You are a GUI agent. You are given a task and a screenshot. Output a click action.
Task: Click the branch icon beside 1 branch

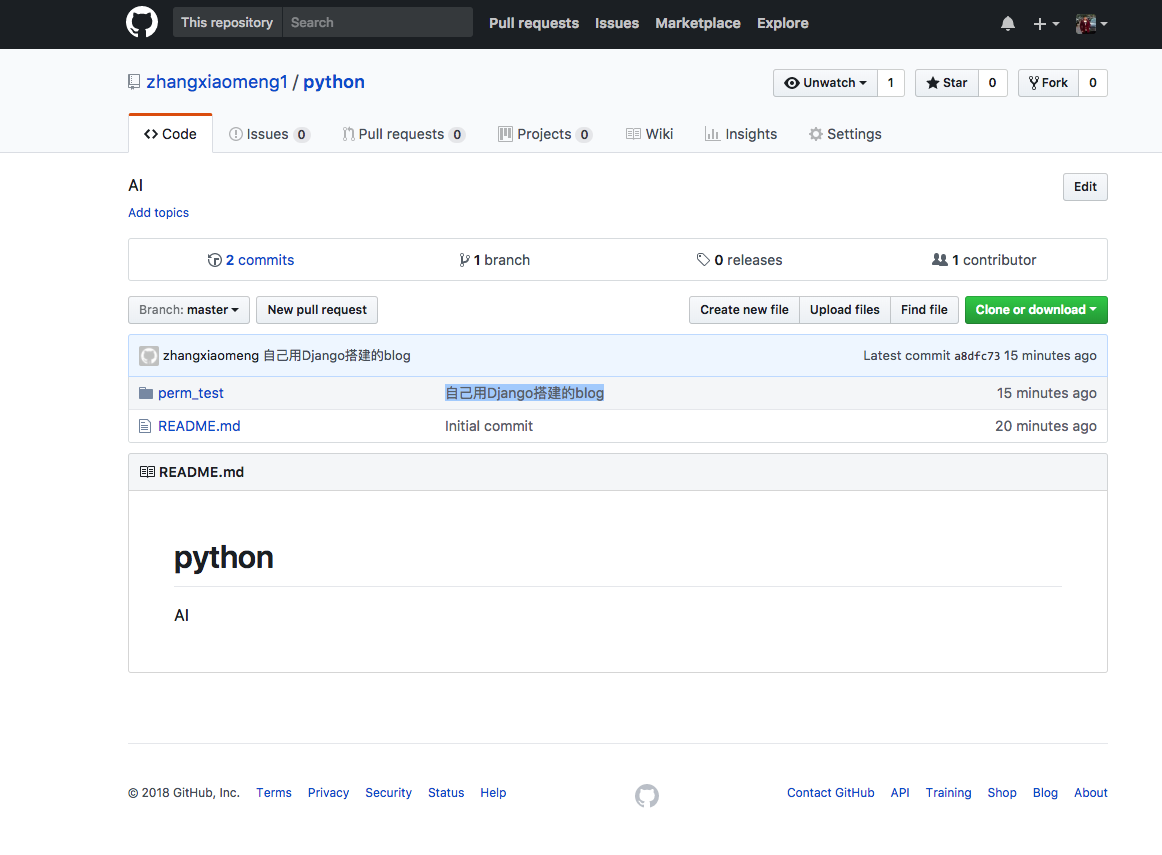point(464,260)
